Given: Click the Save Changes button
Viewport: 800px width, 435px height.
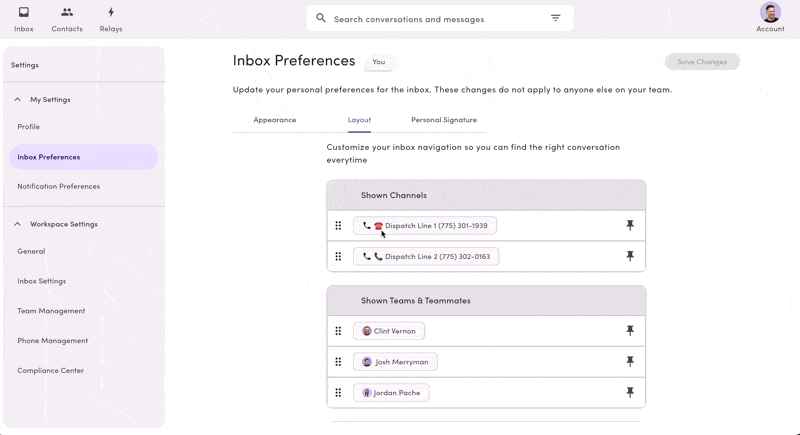Looking at the screenshot, I should 702,62.
